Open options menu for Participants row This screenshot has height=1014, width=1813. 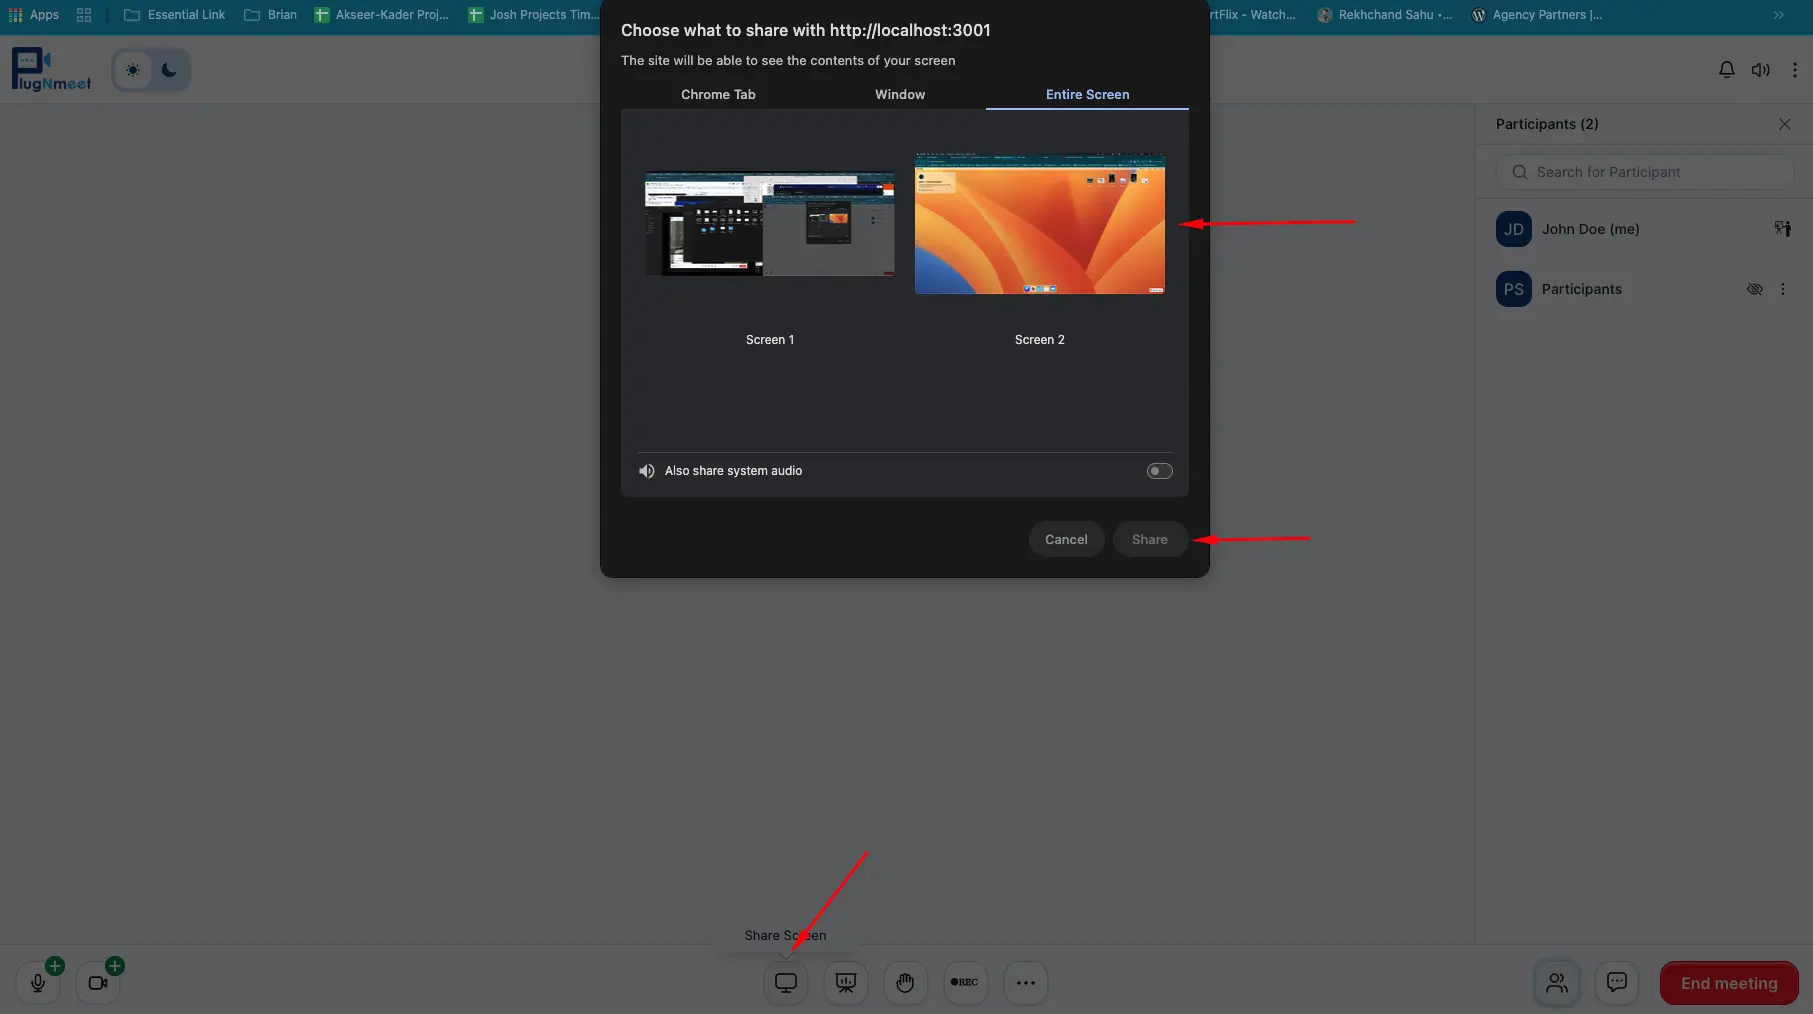click(1783, 289)
